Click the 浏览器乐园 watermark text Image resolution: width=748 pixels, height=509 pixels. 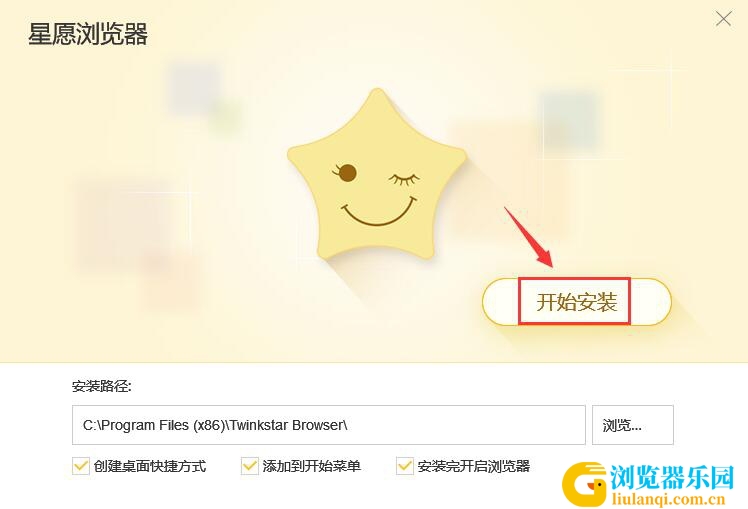[x=672, y=477]
